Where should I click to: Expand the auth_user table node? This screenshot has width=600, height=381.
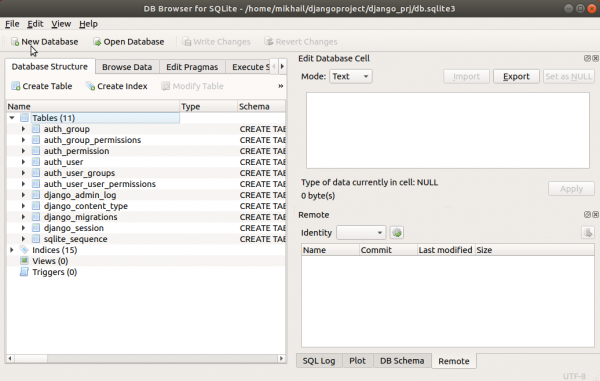tap(23, 162)
